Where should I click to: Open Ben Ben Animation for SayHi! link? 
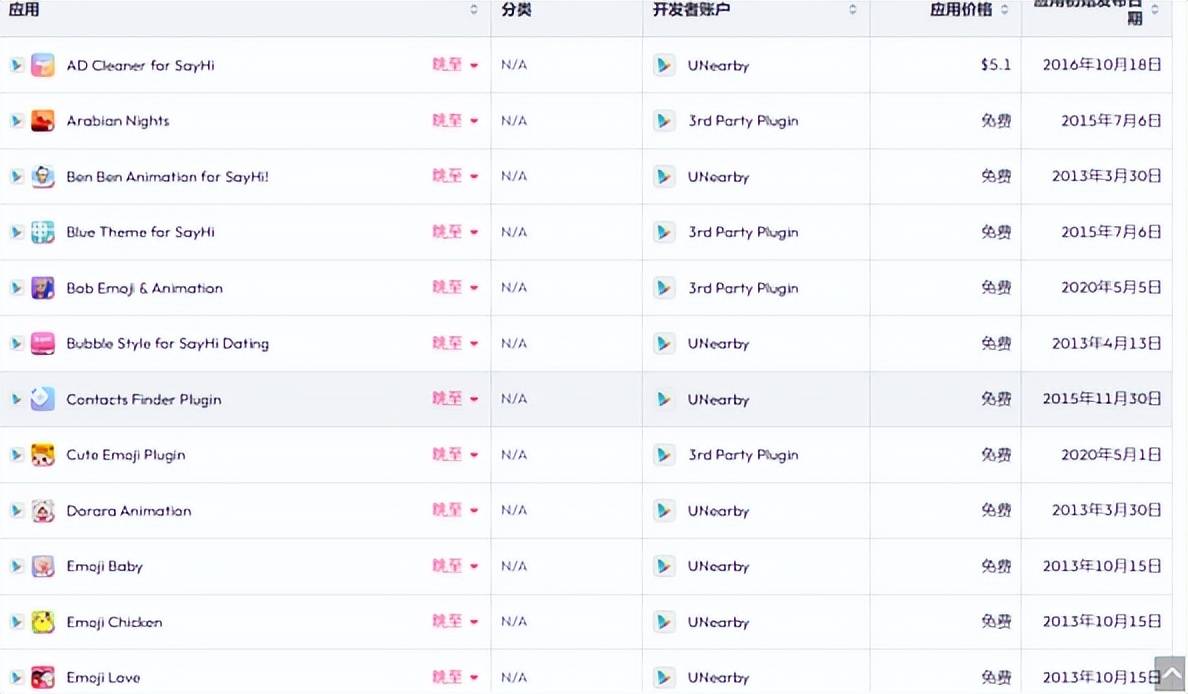point(167,177)
